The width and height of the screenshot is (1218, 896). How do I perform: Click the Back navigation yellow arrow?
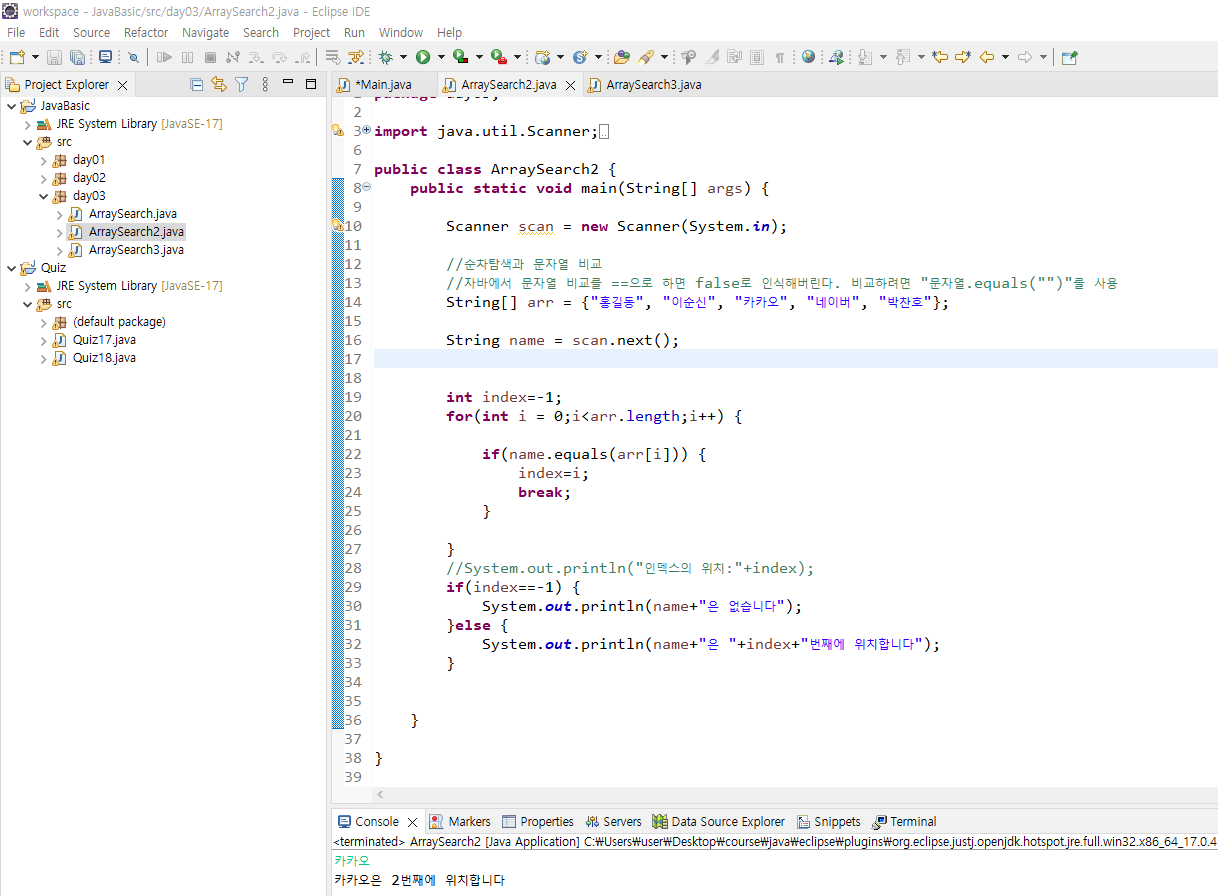(x=987, y=57)
